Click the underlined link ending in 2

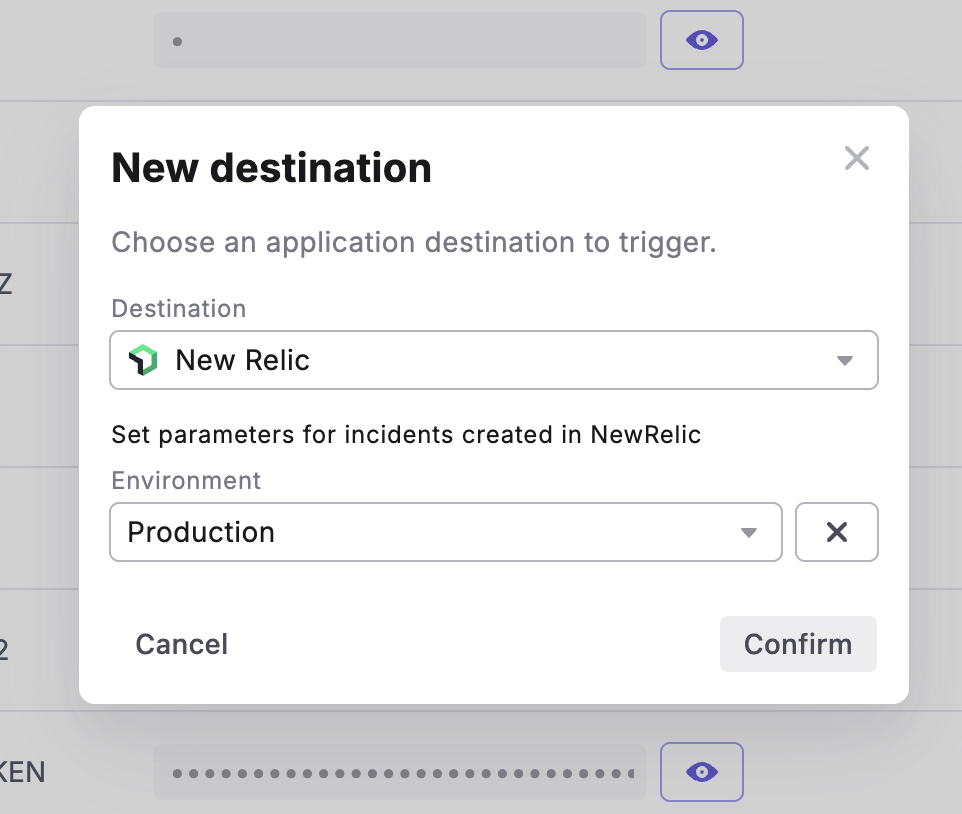(4, 650)
